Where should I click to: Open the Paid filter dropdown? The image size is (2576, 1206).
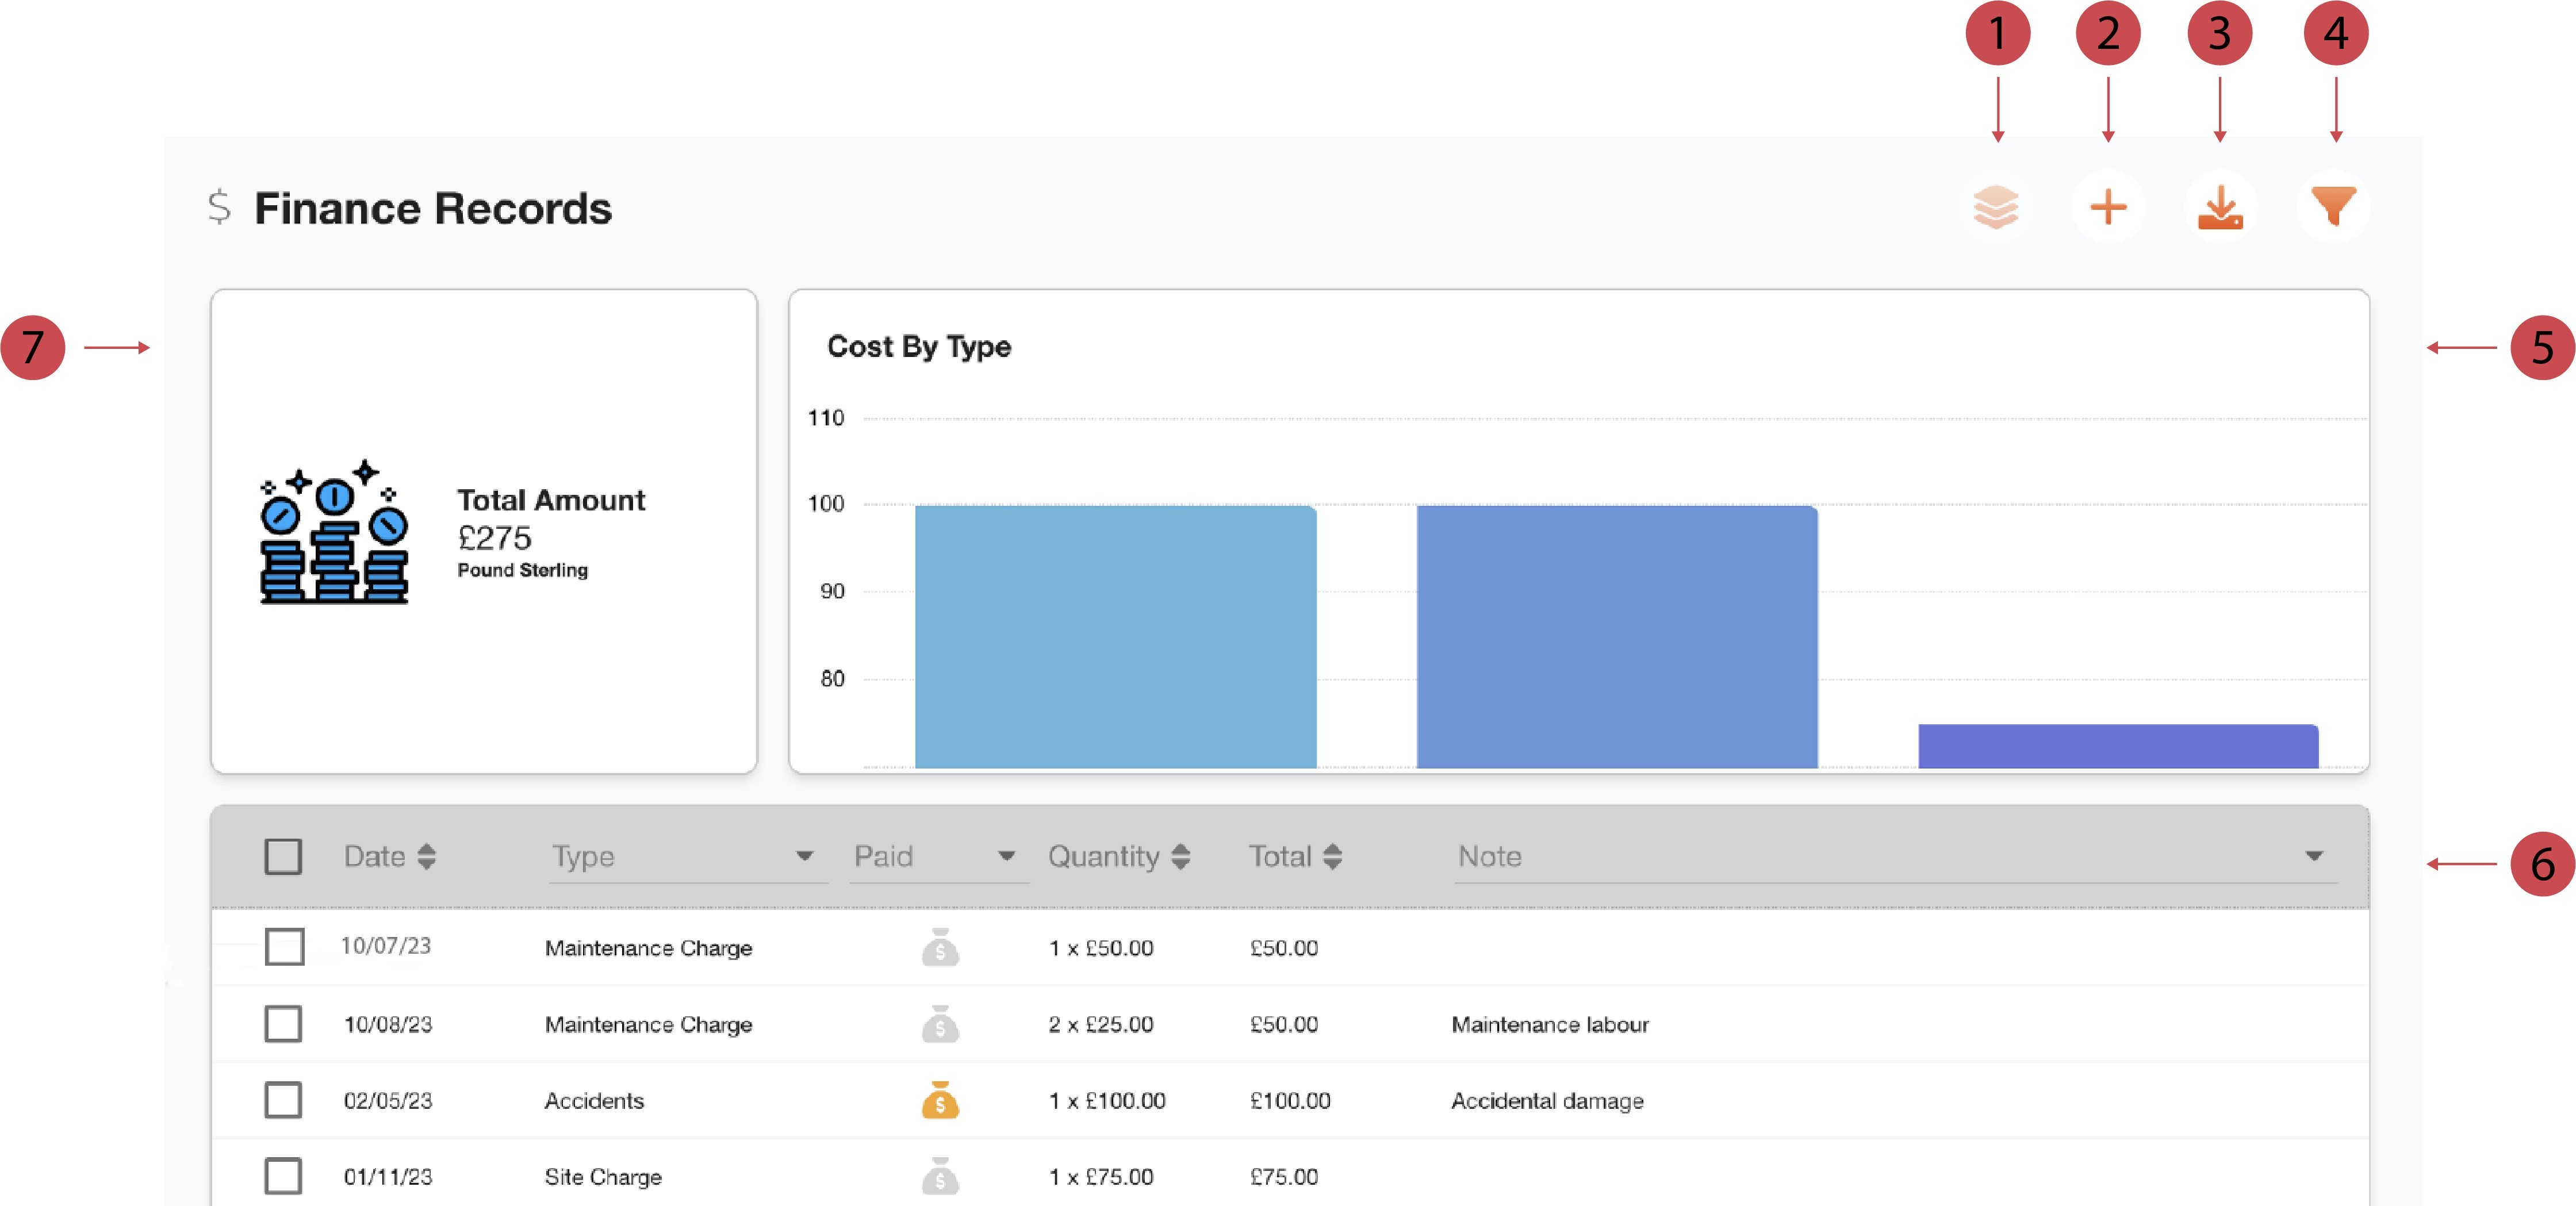[1006, 856]
